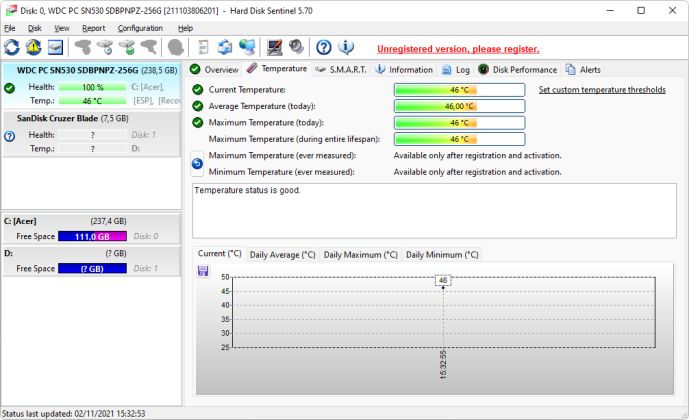Screen dimensions: 689x420
Task: Save the temperature graph with floppy icon
Action: pyautogui.click(x=203, y=271)
